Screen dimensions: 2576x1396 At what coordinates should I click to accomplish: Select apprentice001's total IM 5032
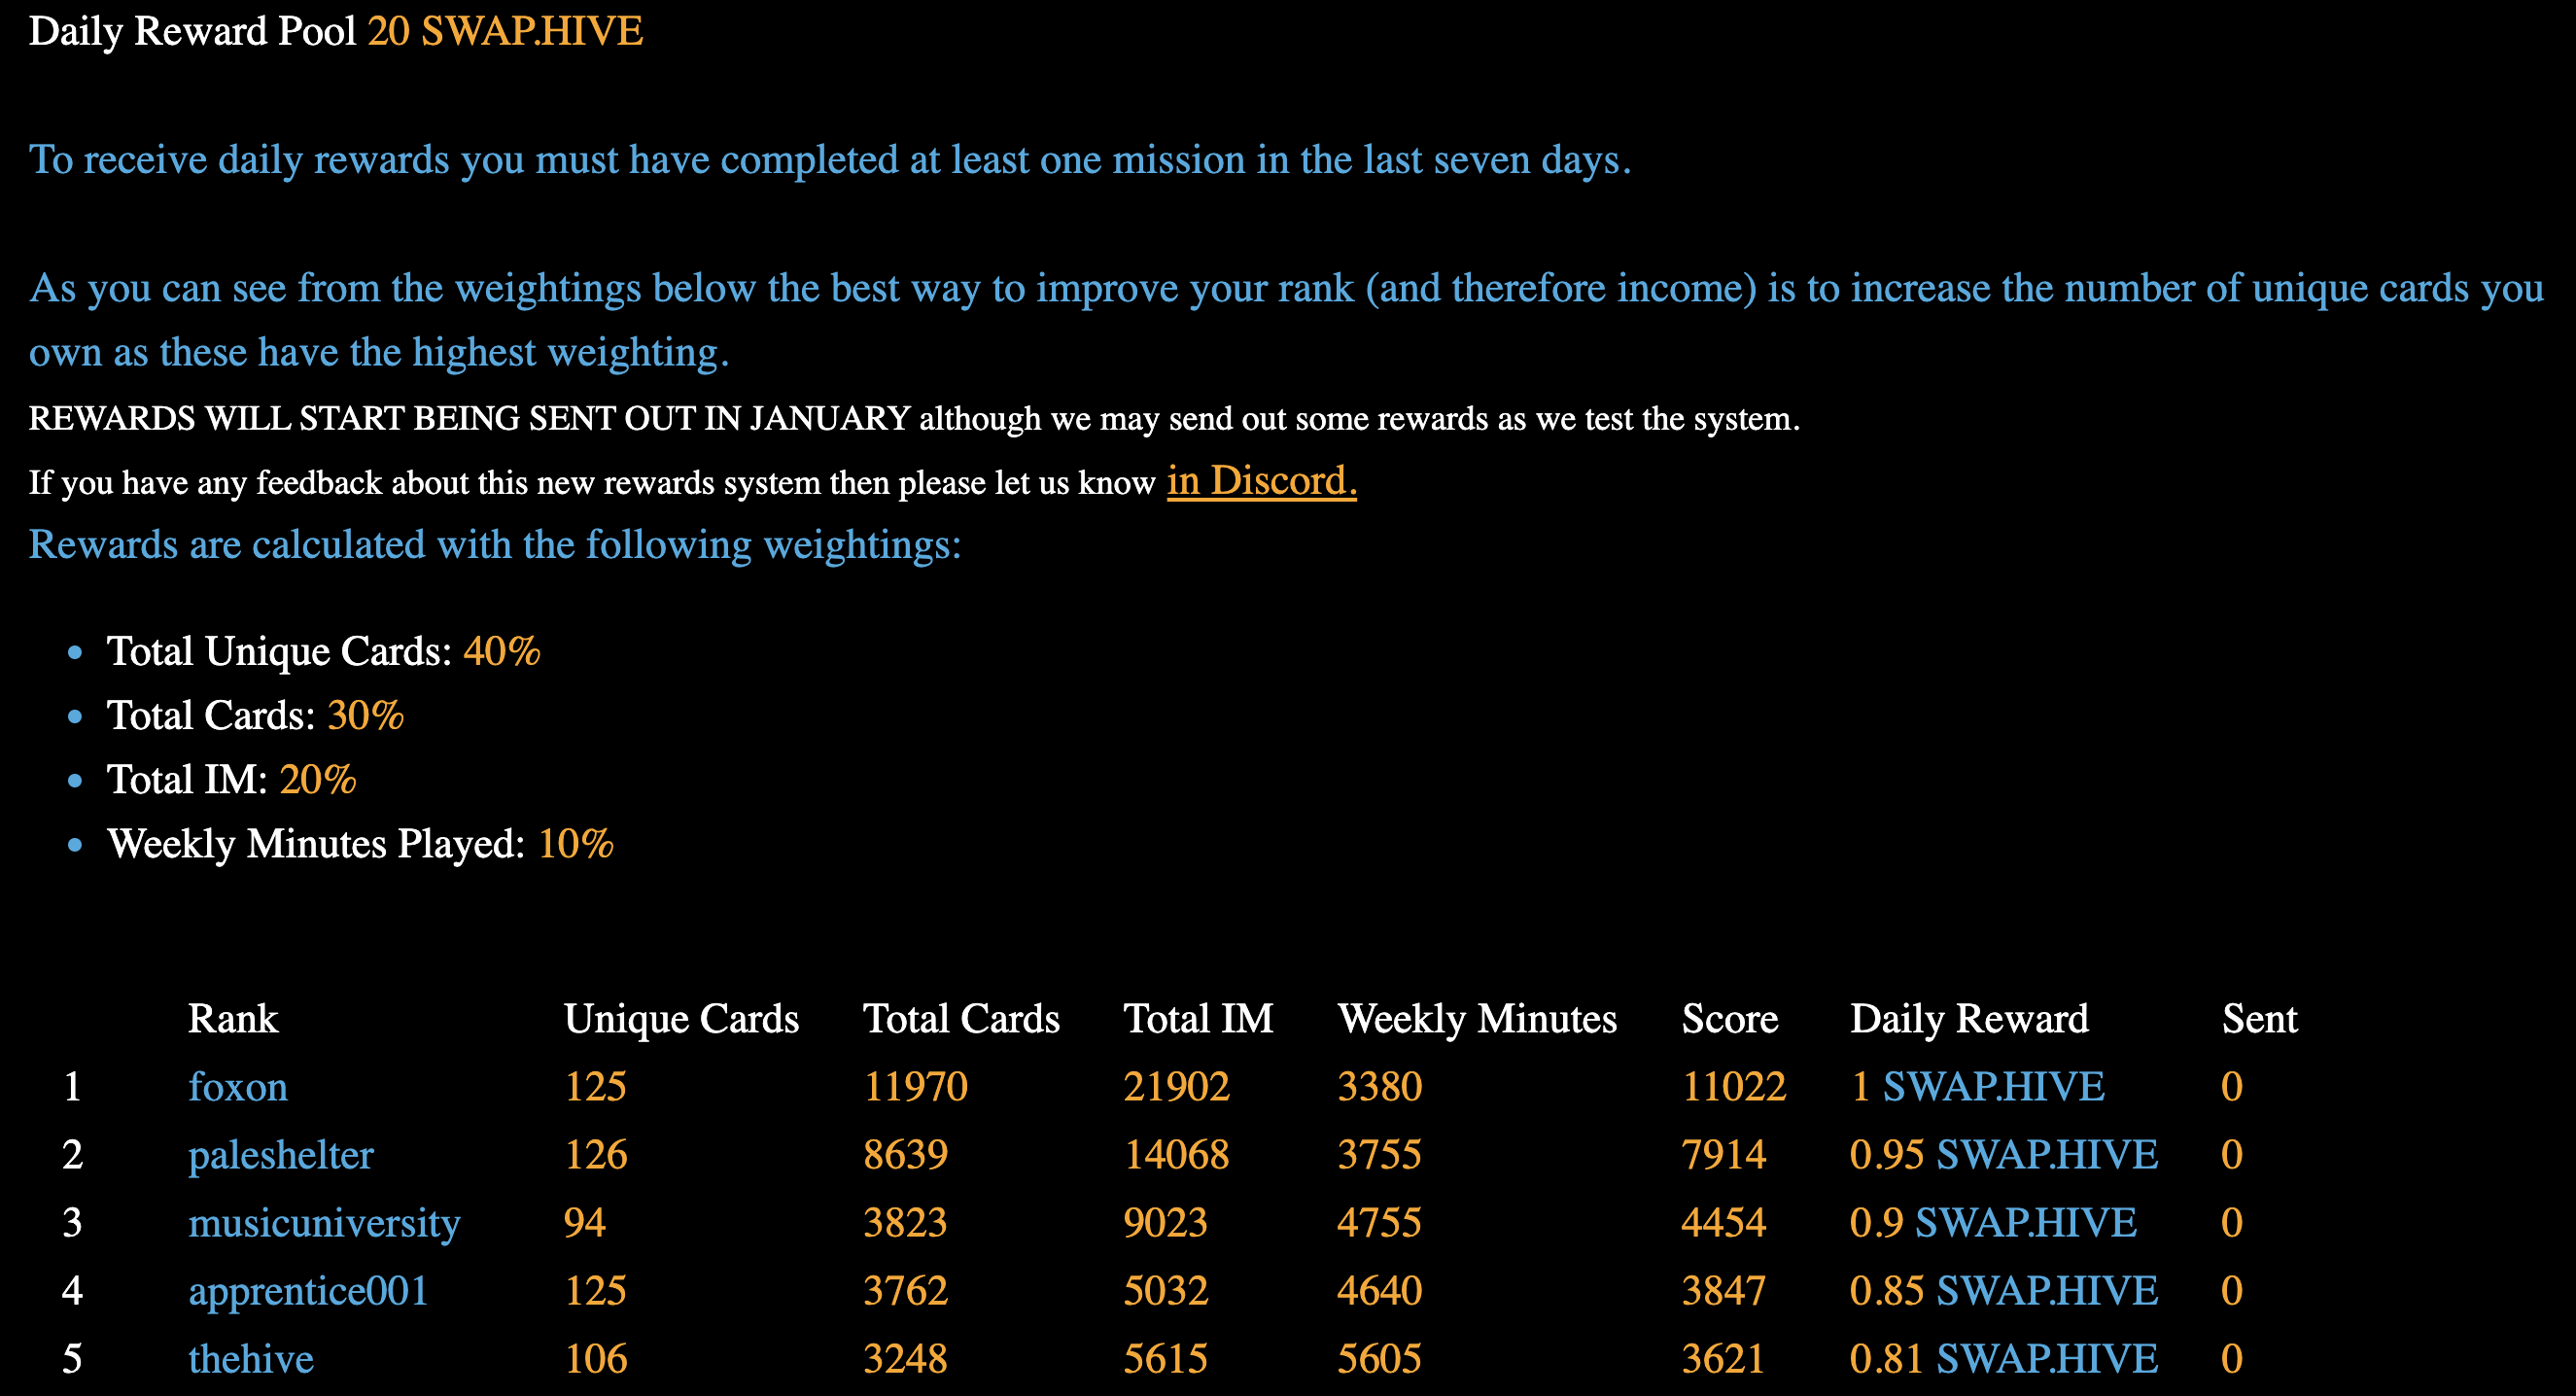point(1165,1291)
